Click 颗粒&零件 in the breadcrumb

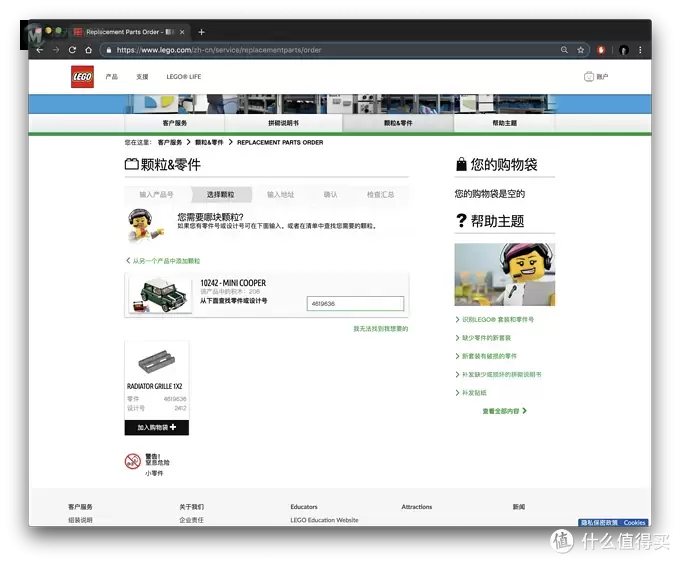pos(209,142)
